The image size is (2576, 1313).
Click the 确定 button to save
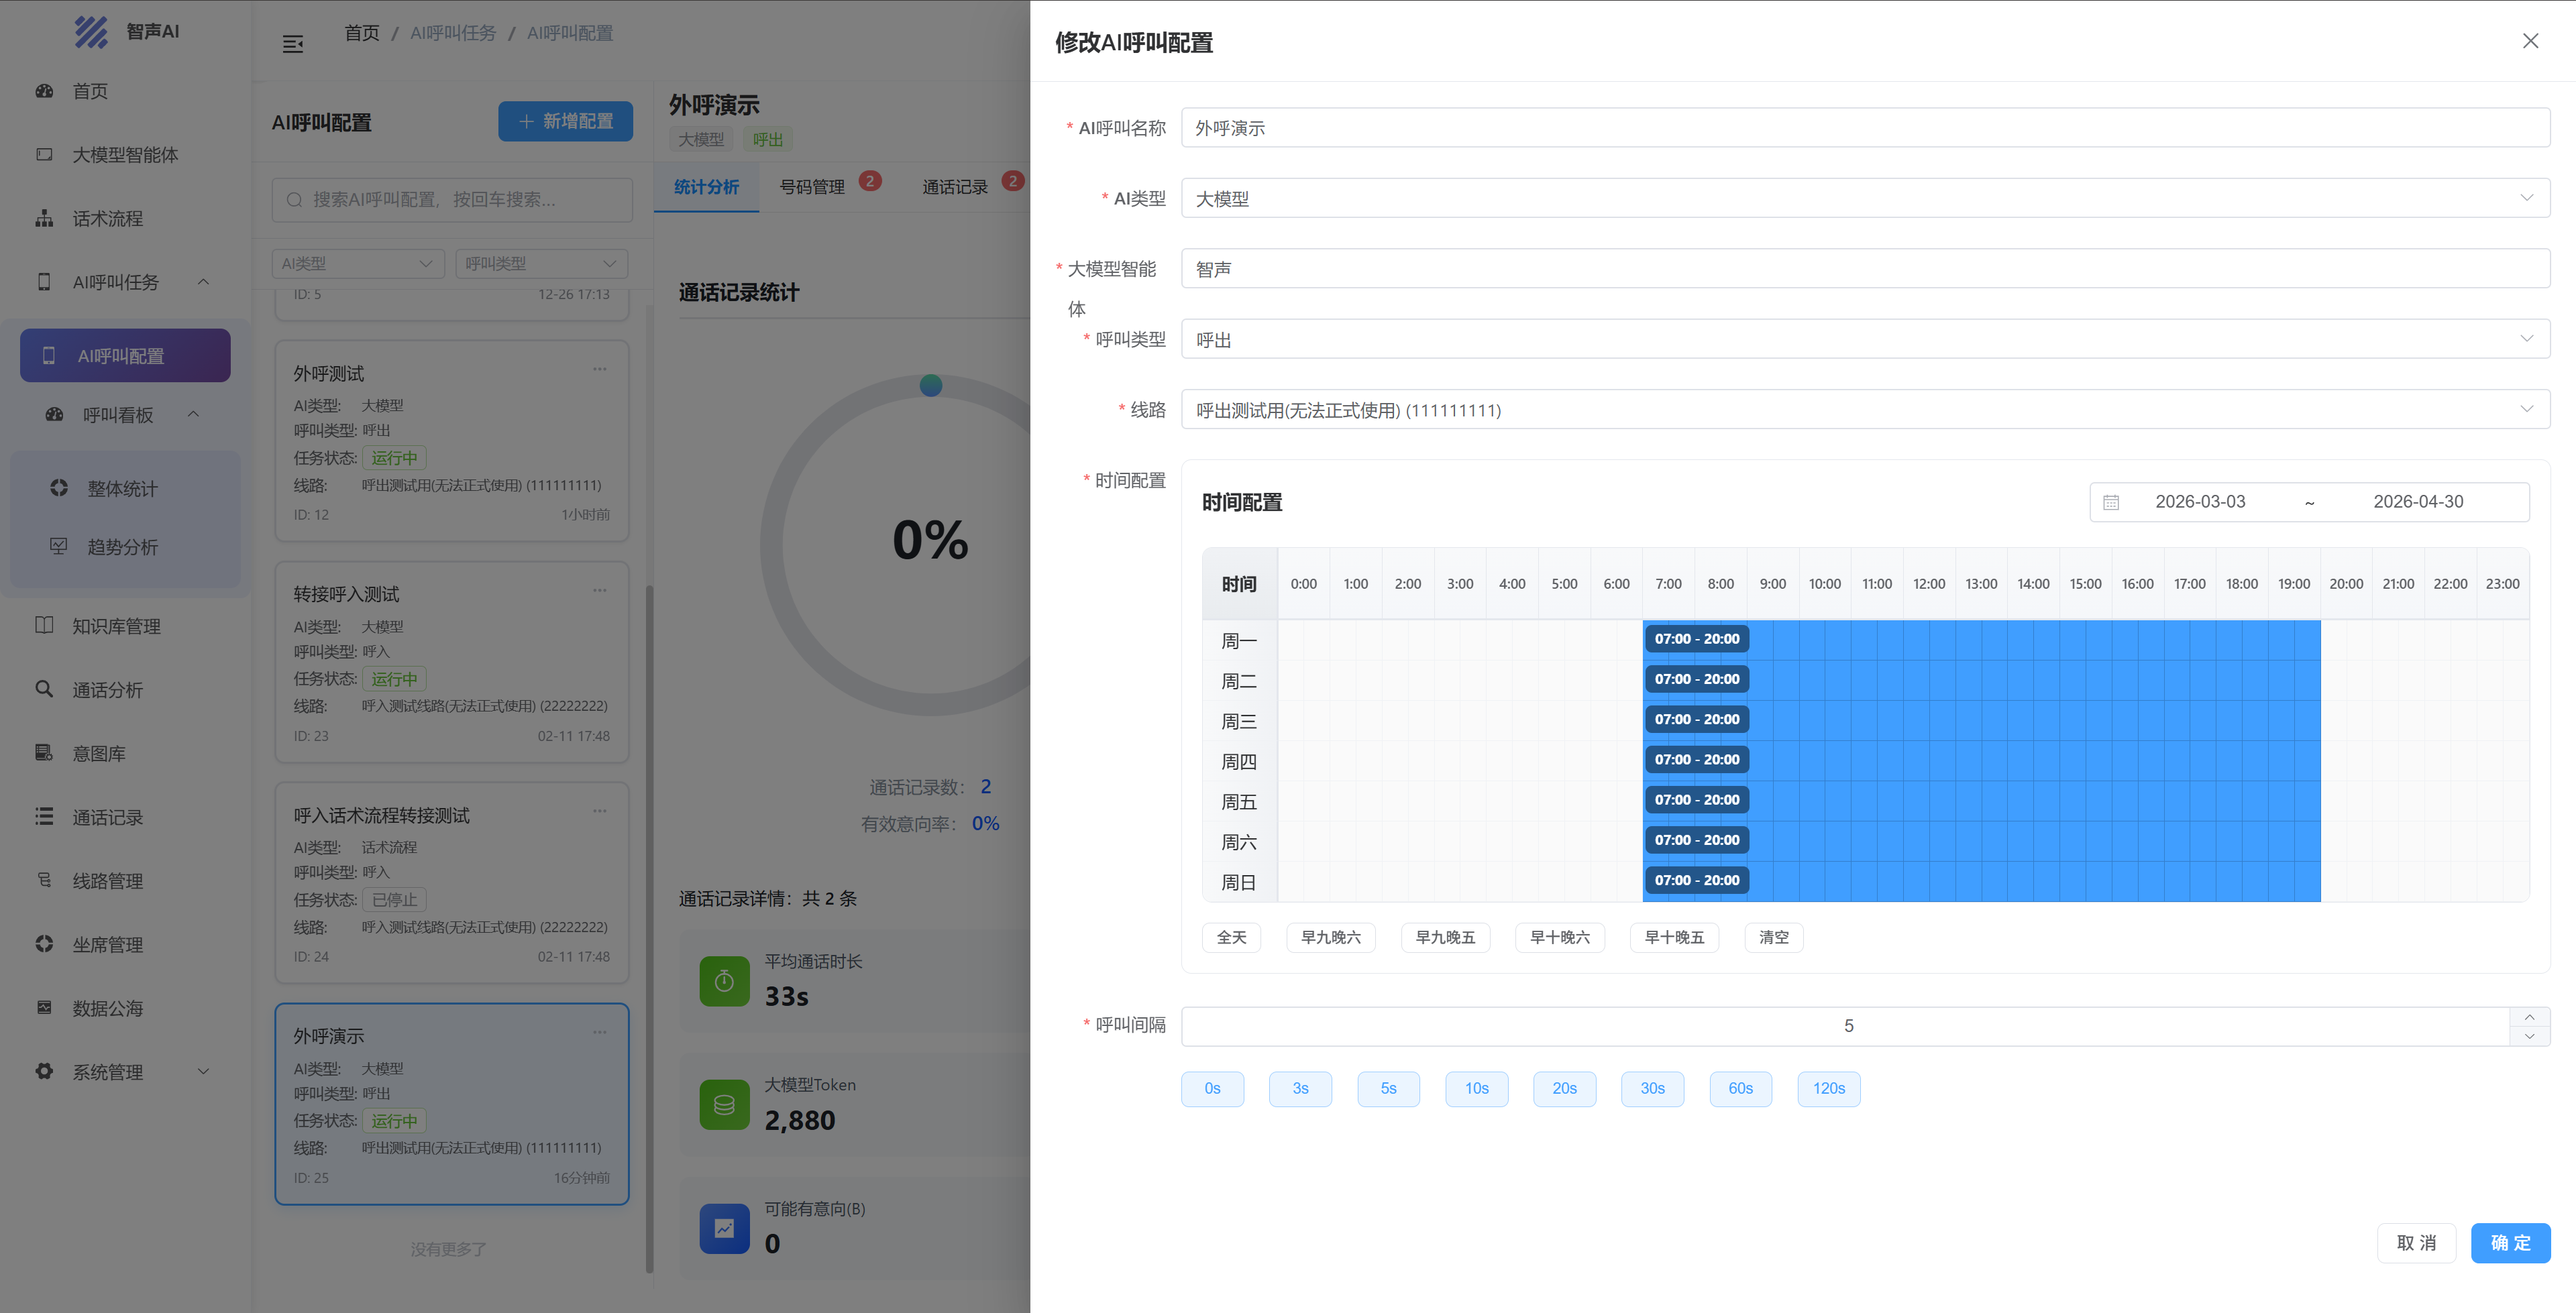pyautogui.click(x=2510, y=1243)
